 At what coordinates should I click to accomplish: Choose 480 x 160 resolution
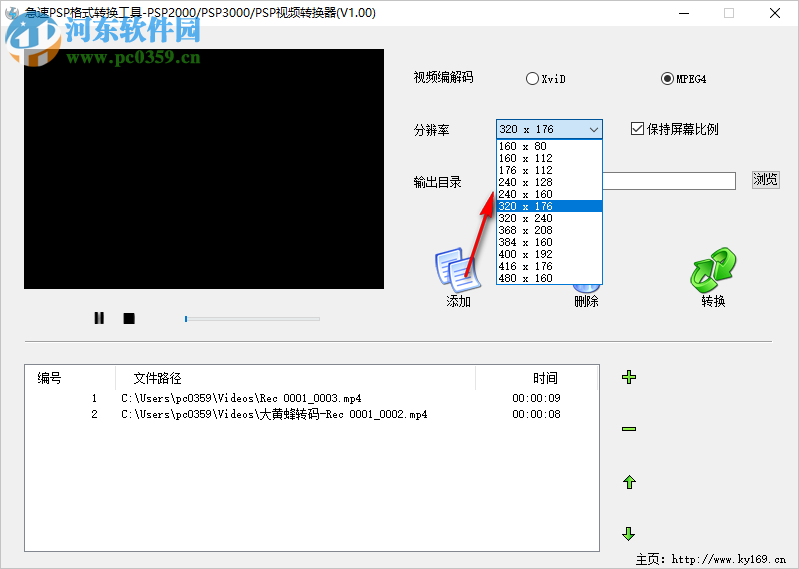(x=549, y=278)
